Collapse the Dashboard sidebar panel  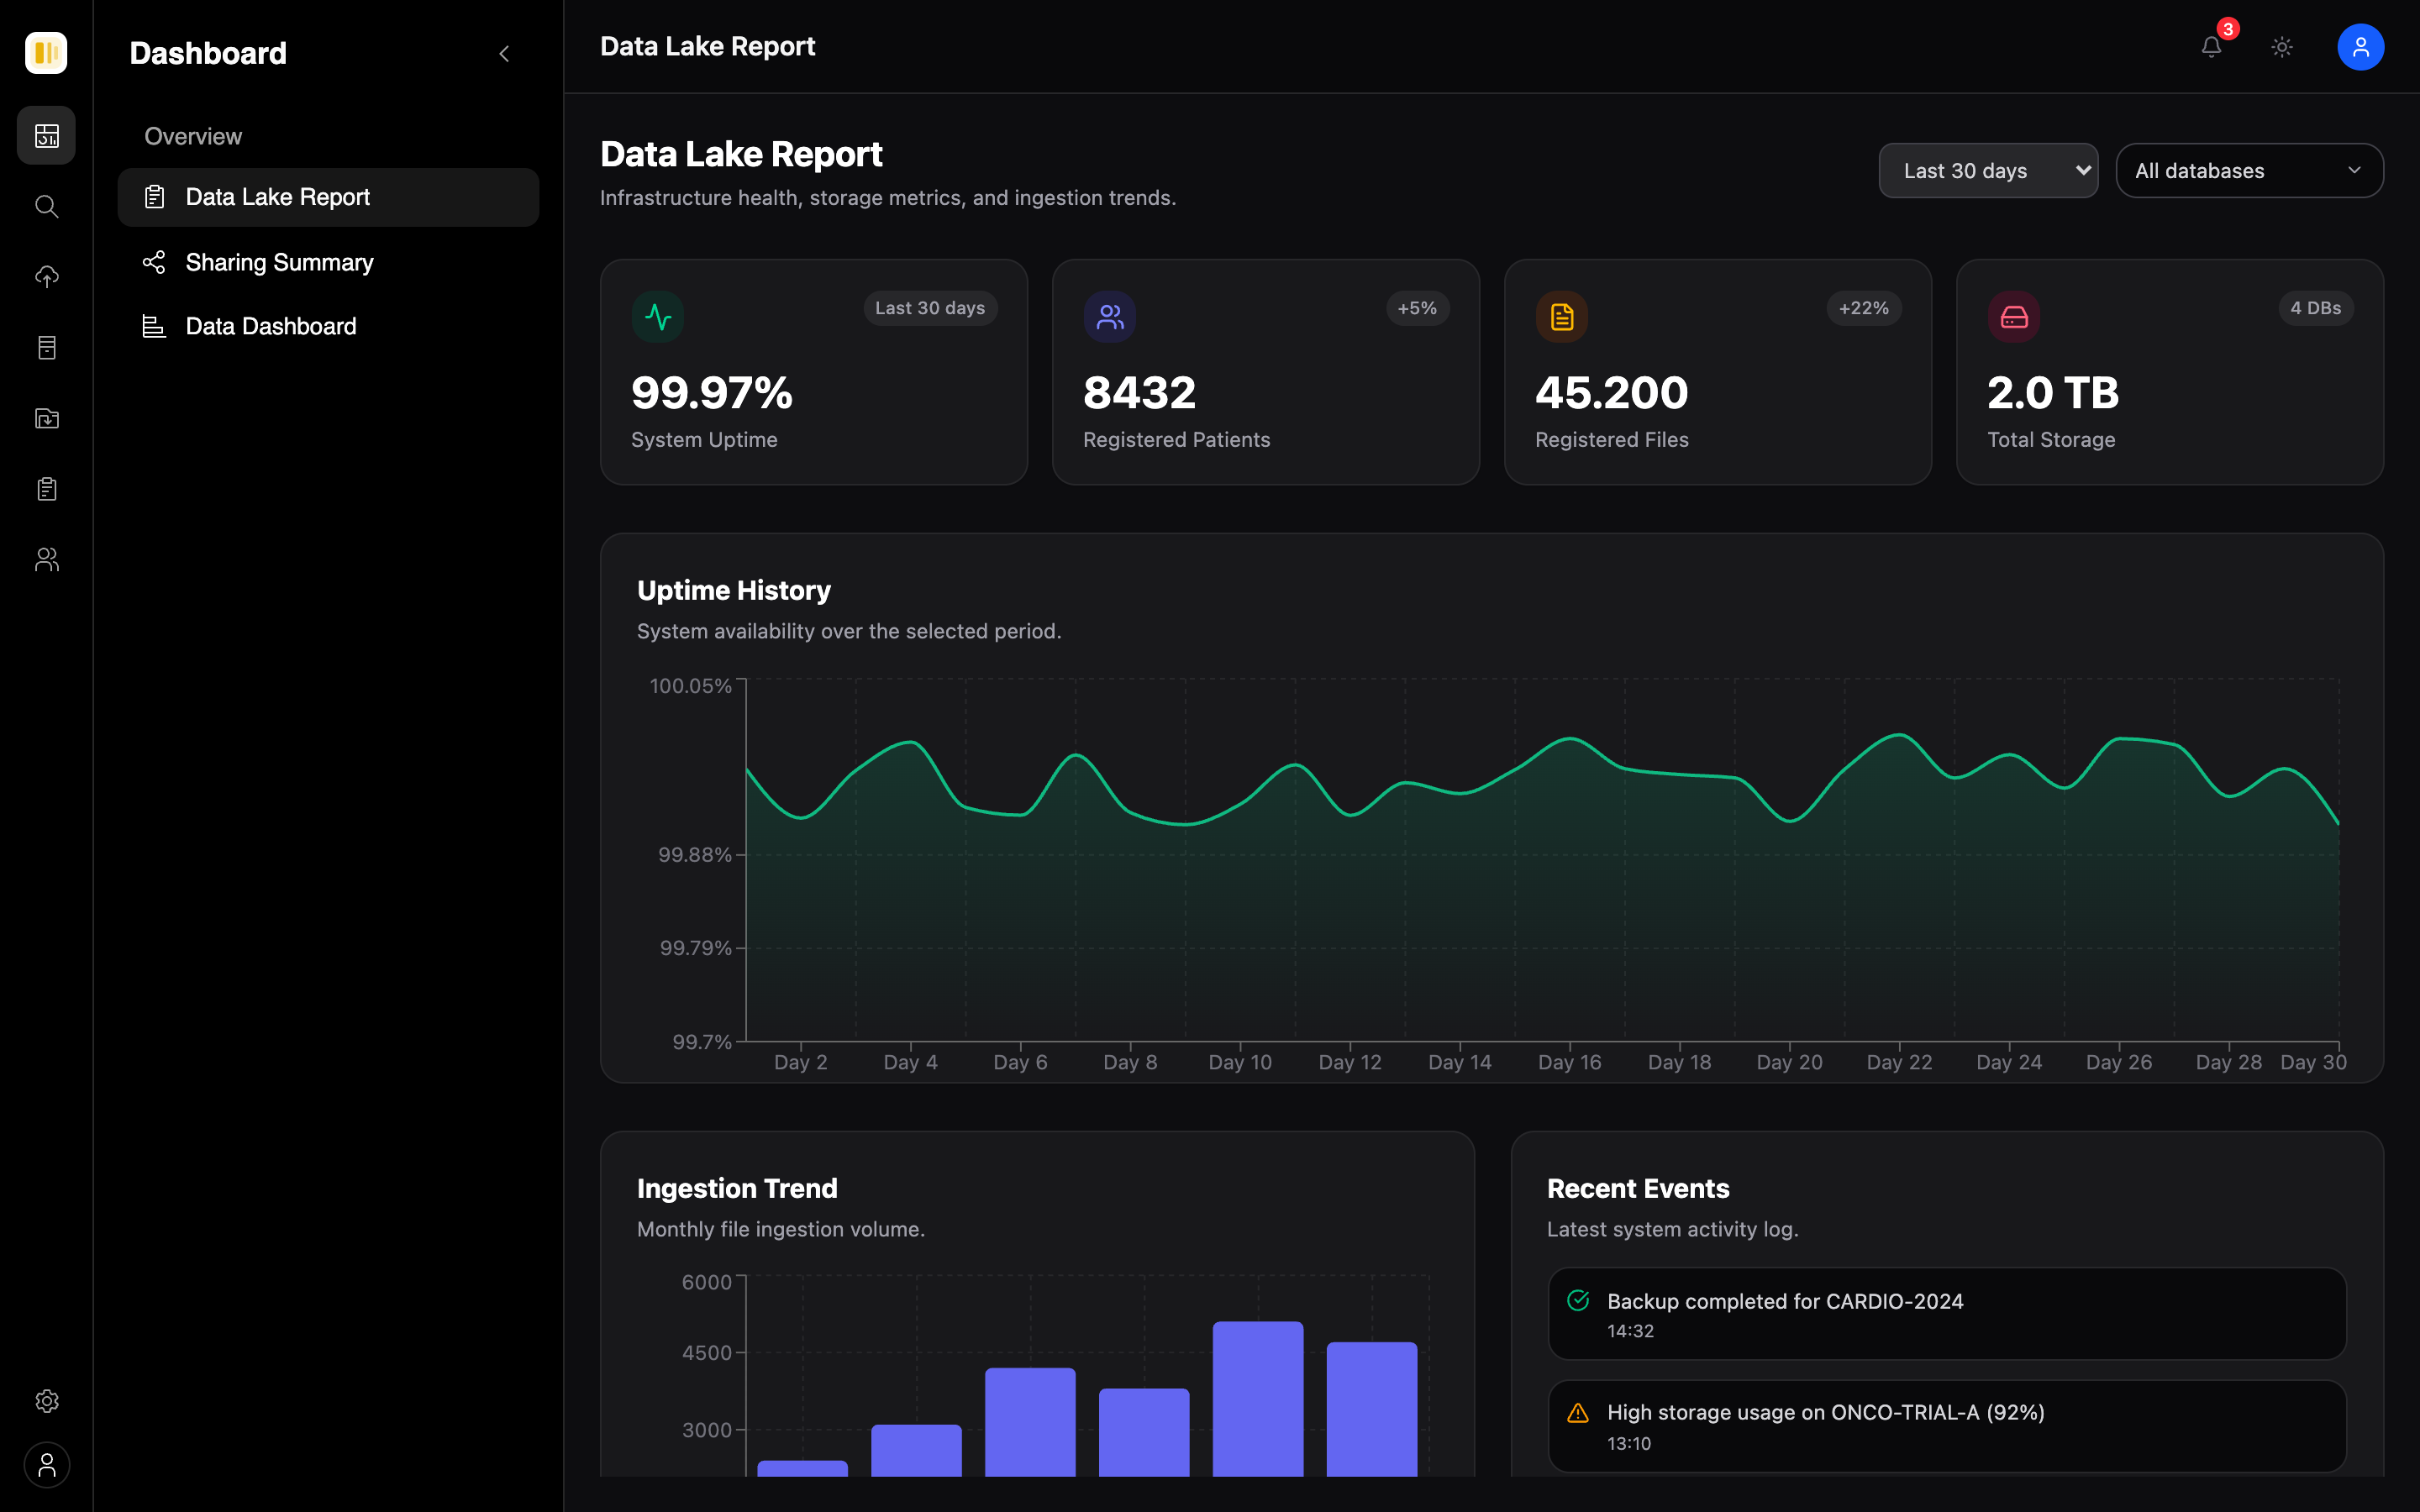coord(504,53)
